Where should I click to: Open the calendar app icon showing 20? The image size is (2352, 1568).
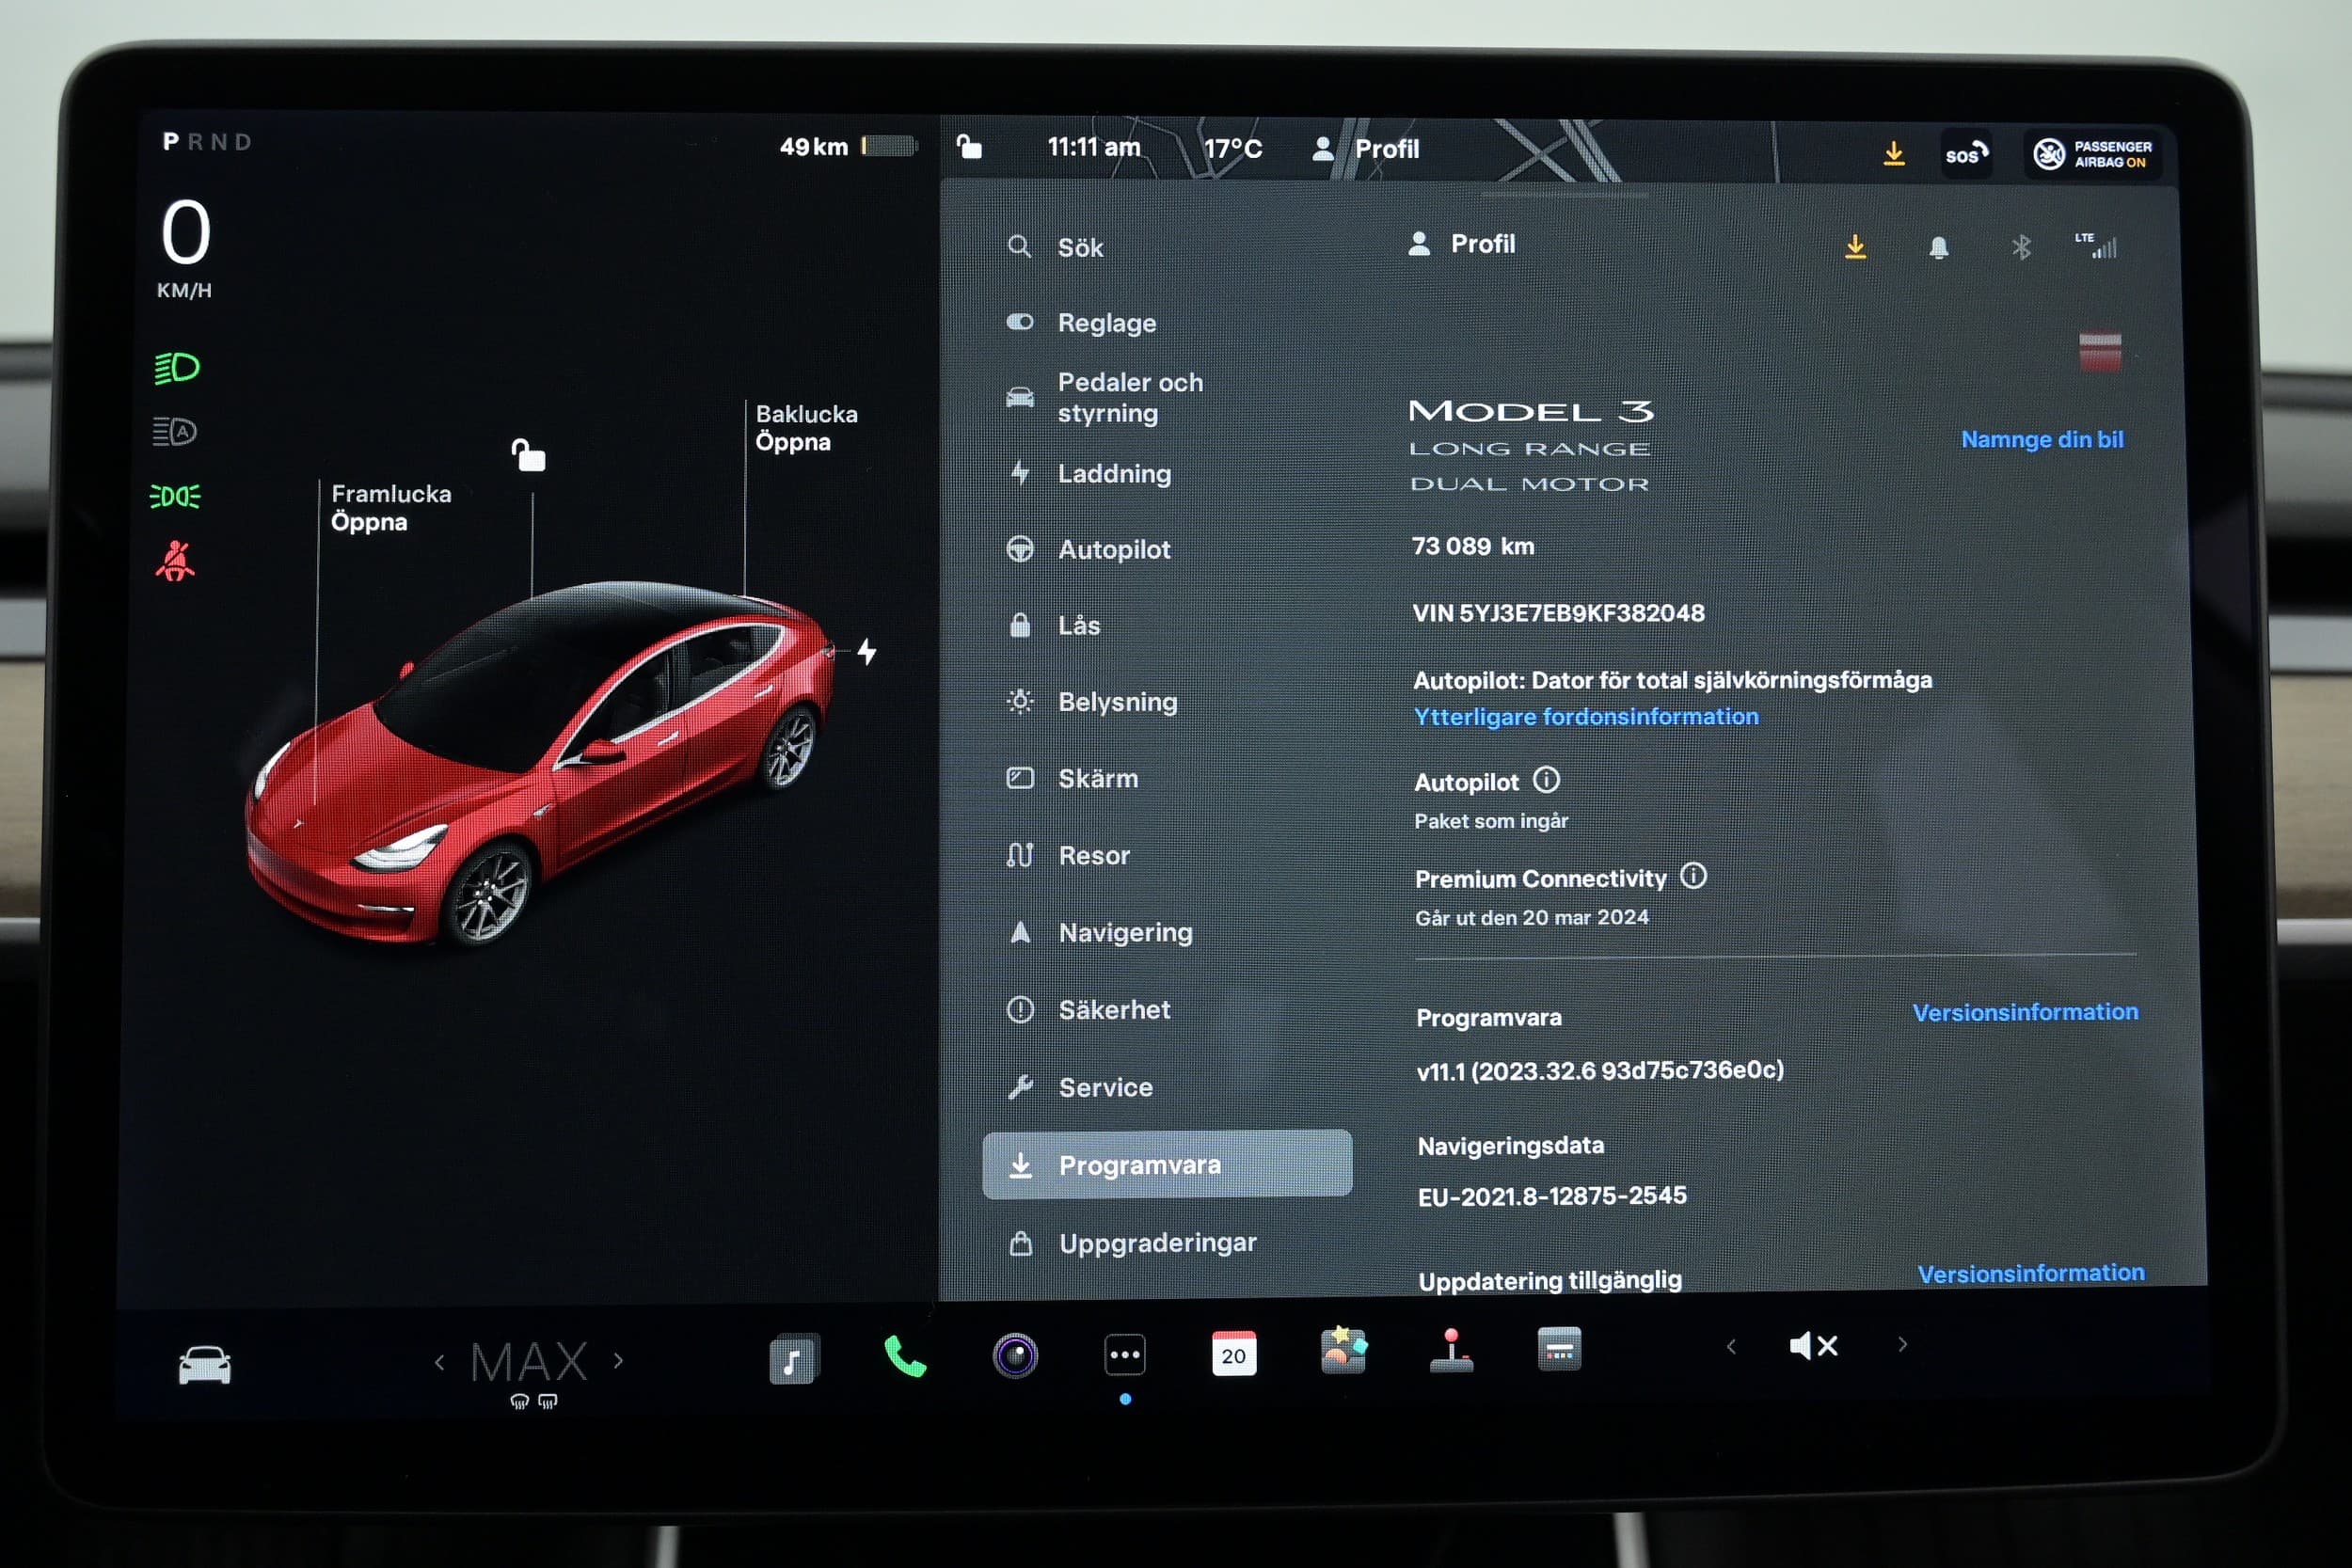point(1233,1354)
